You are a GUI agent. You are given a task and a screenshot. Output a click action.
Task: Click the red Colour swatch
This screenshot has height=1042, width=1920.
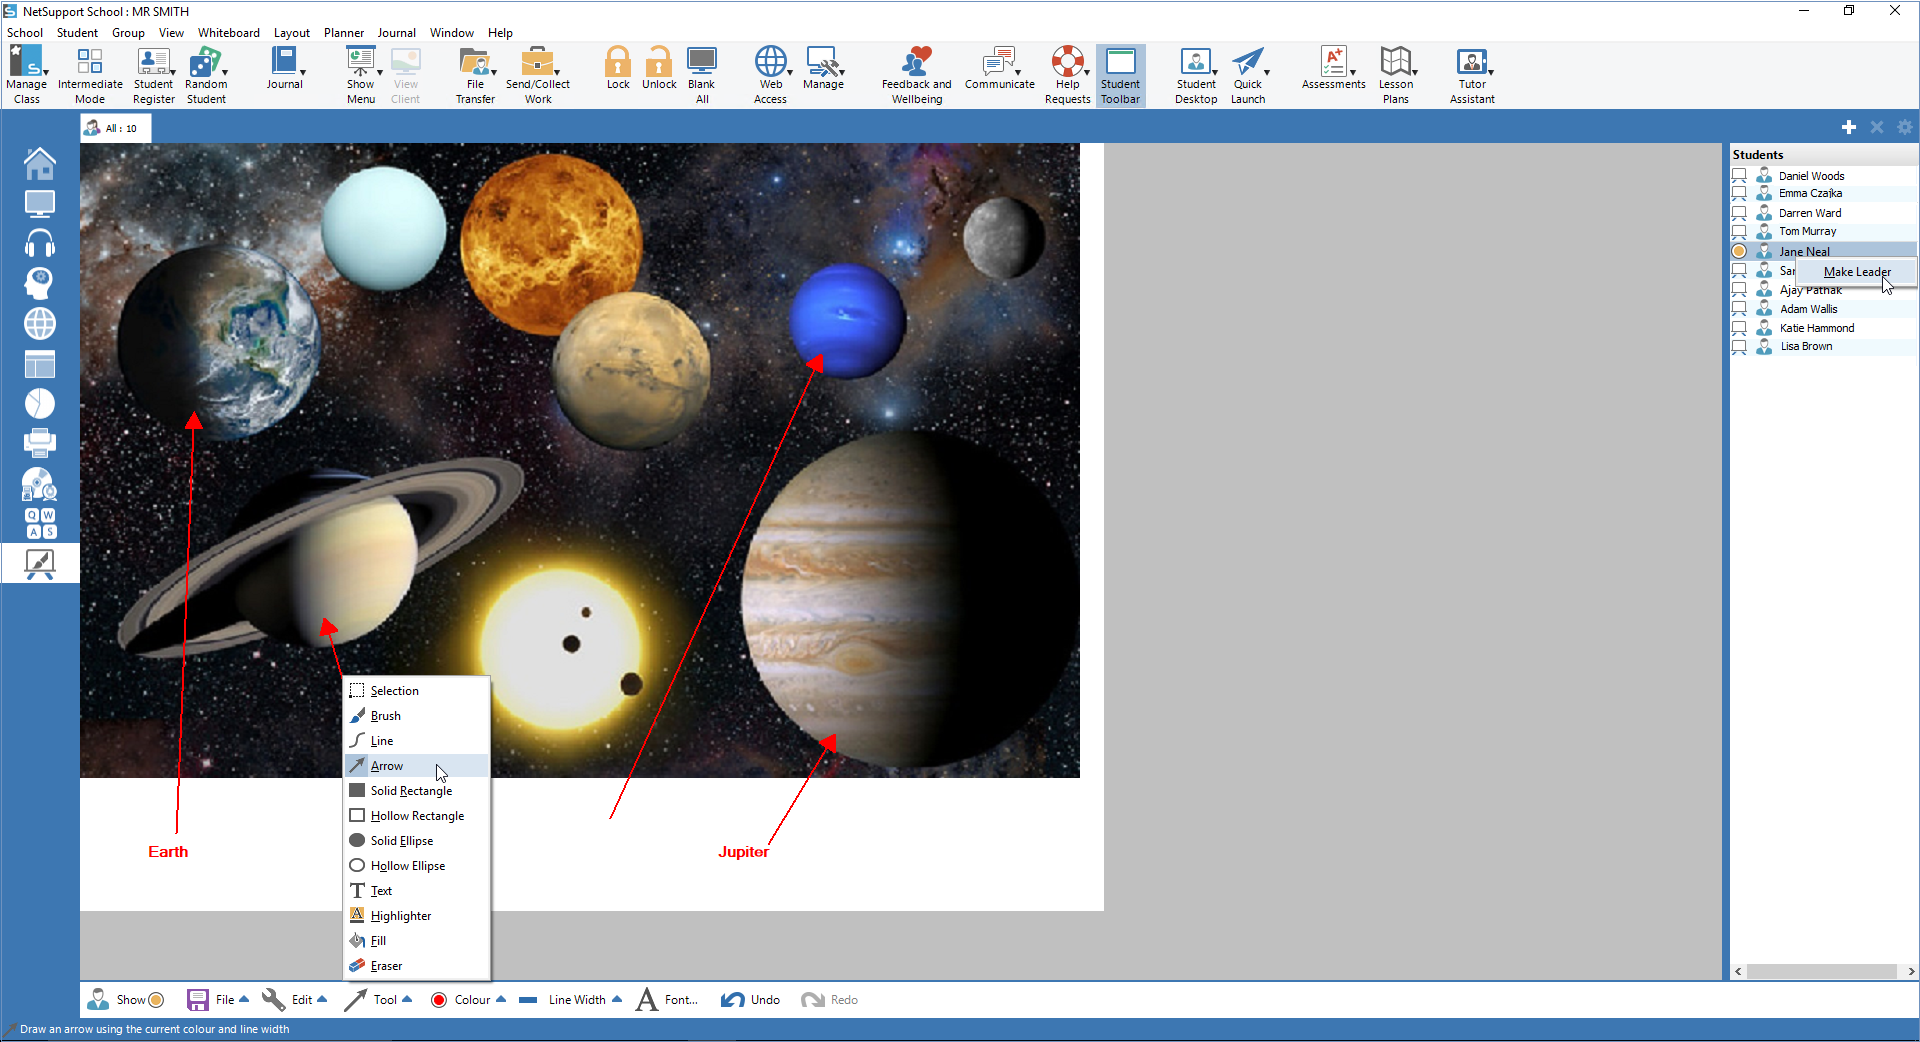(440, 999)
